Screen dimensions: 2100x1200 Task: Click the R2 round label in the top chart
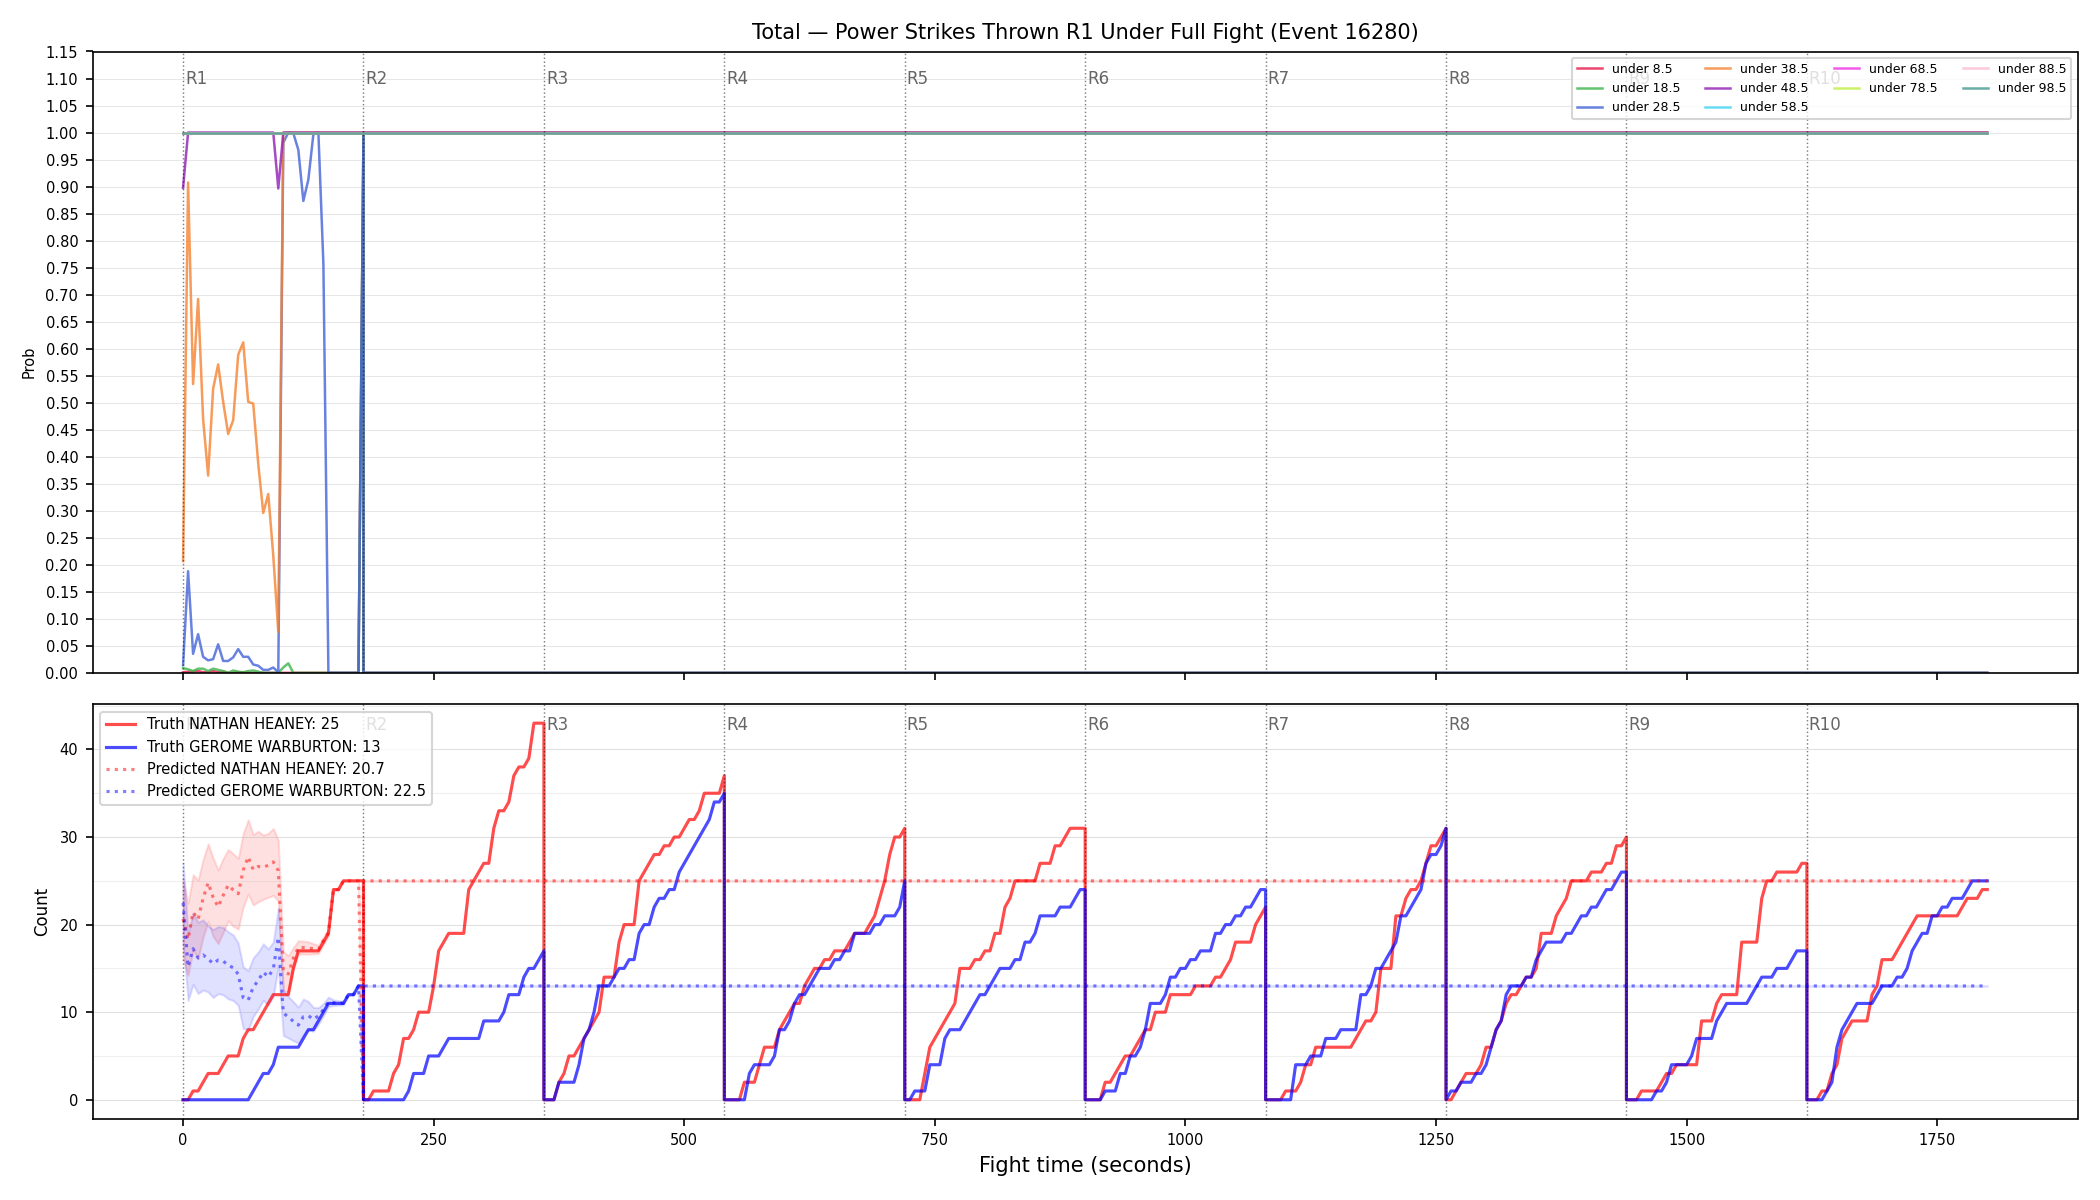pyautogui.click(x=376, y=78)
